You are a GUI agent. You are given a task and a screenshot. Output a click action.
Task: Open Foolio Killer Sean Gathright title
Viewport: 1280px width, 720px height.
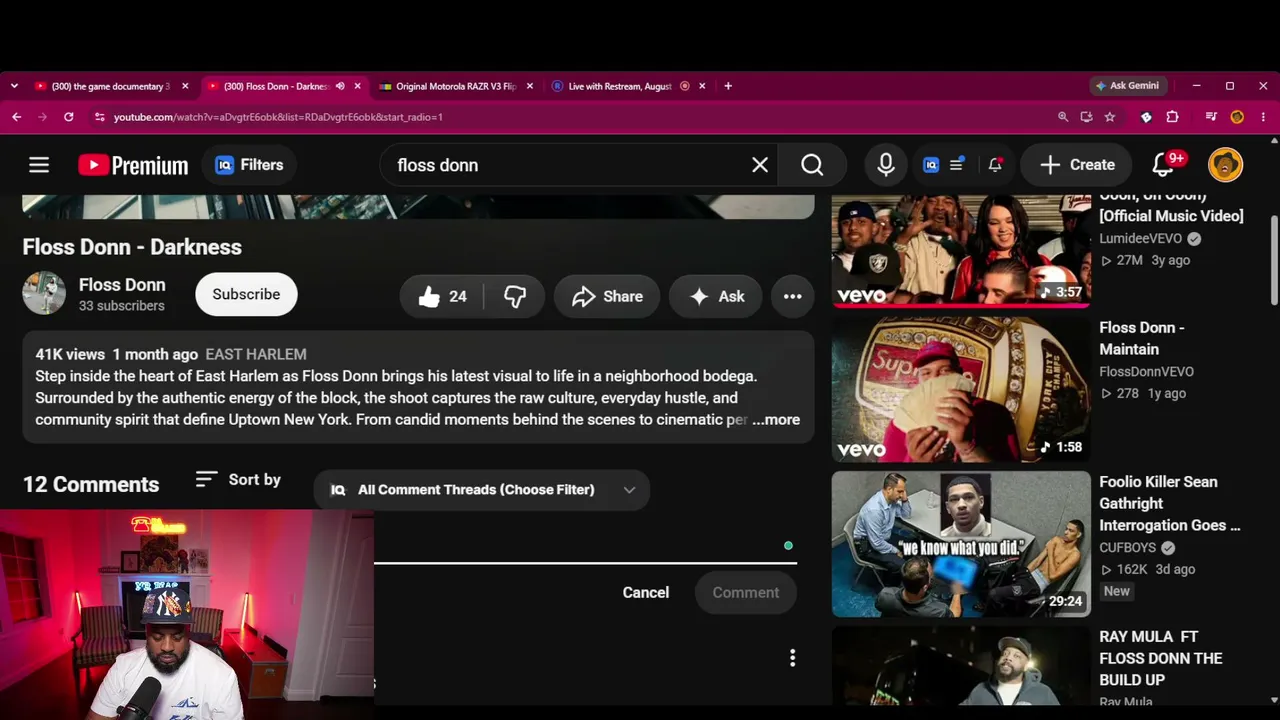click(x=1170, y=503)
